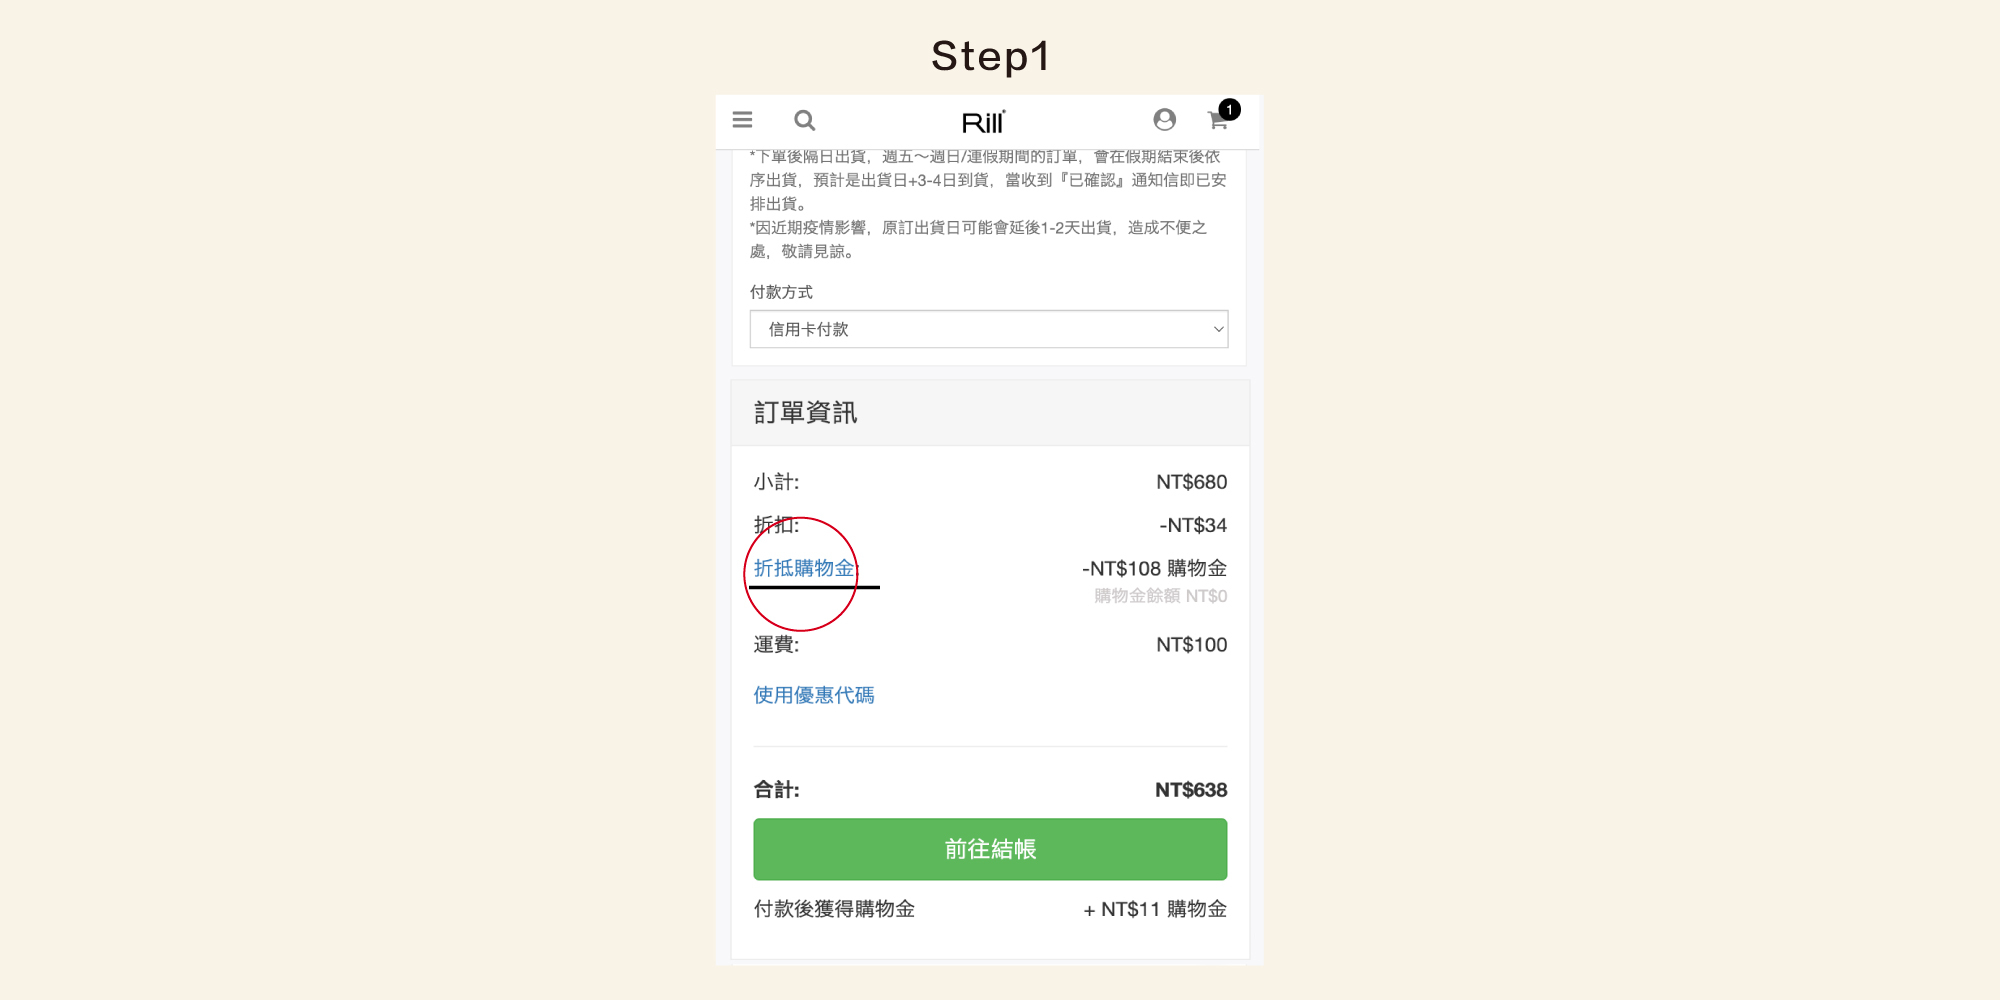
Task: Open the shopping cart icon
Action: pyautogui.click(x=1217, y=121)
